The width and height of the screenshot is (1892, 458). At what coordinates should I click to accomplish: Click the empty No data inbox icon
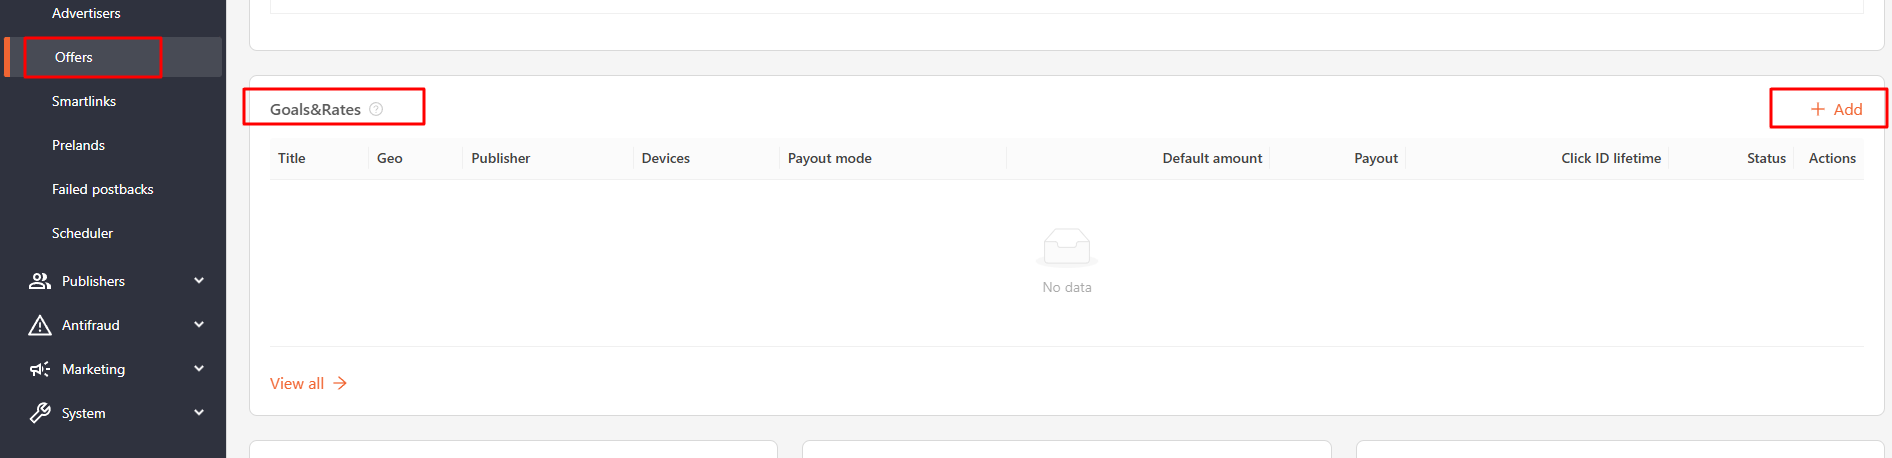click(1067, 247)
